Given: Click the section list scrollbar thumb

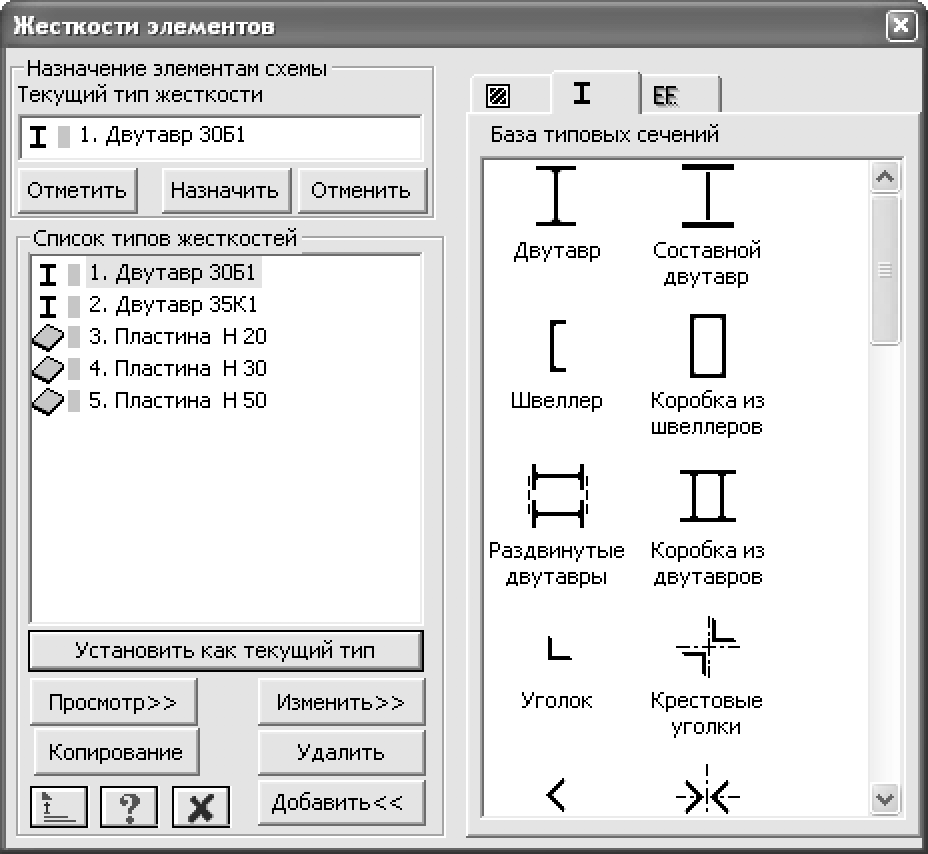Looking at the screenshot, I should point(885,269).
